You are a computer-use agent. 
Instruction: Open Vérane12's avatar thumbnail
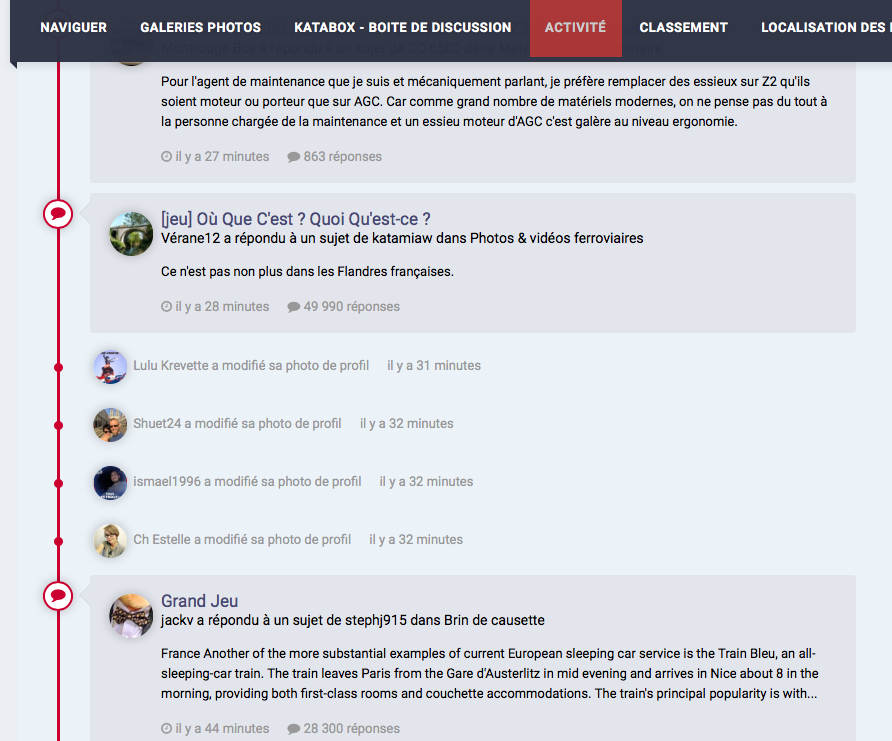[x=131, y=234]
